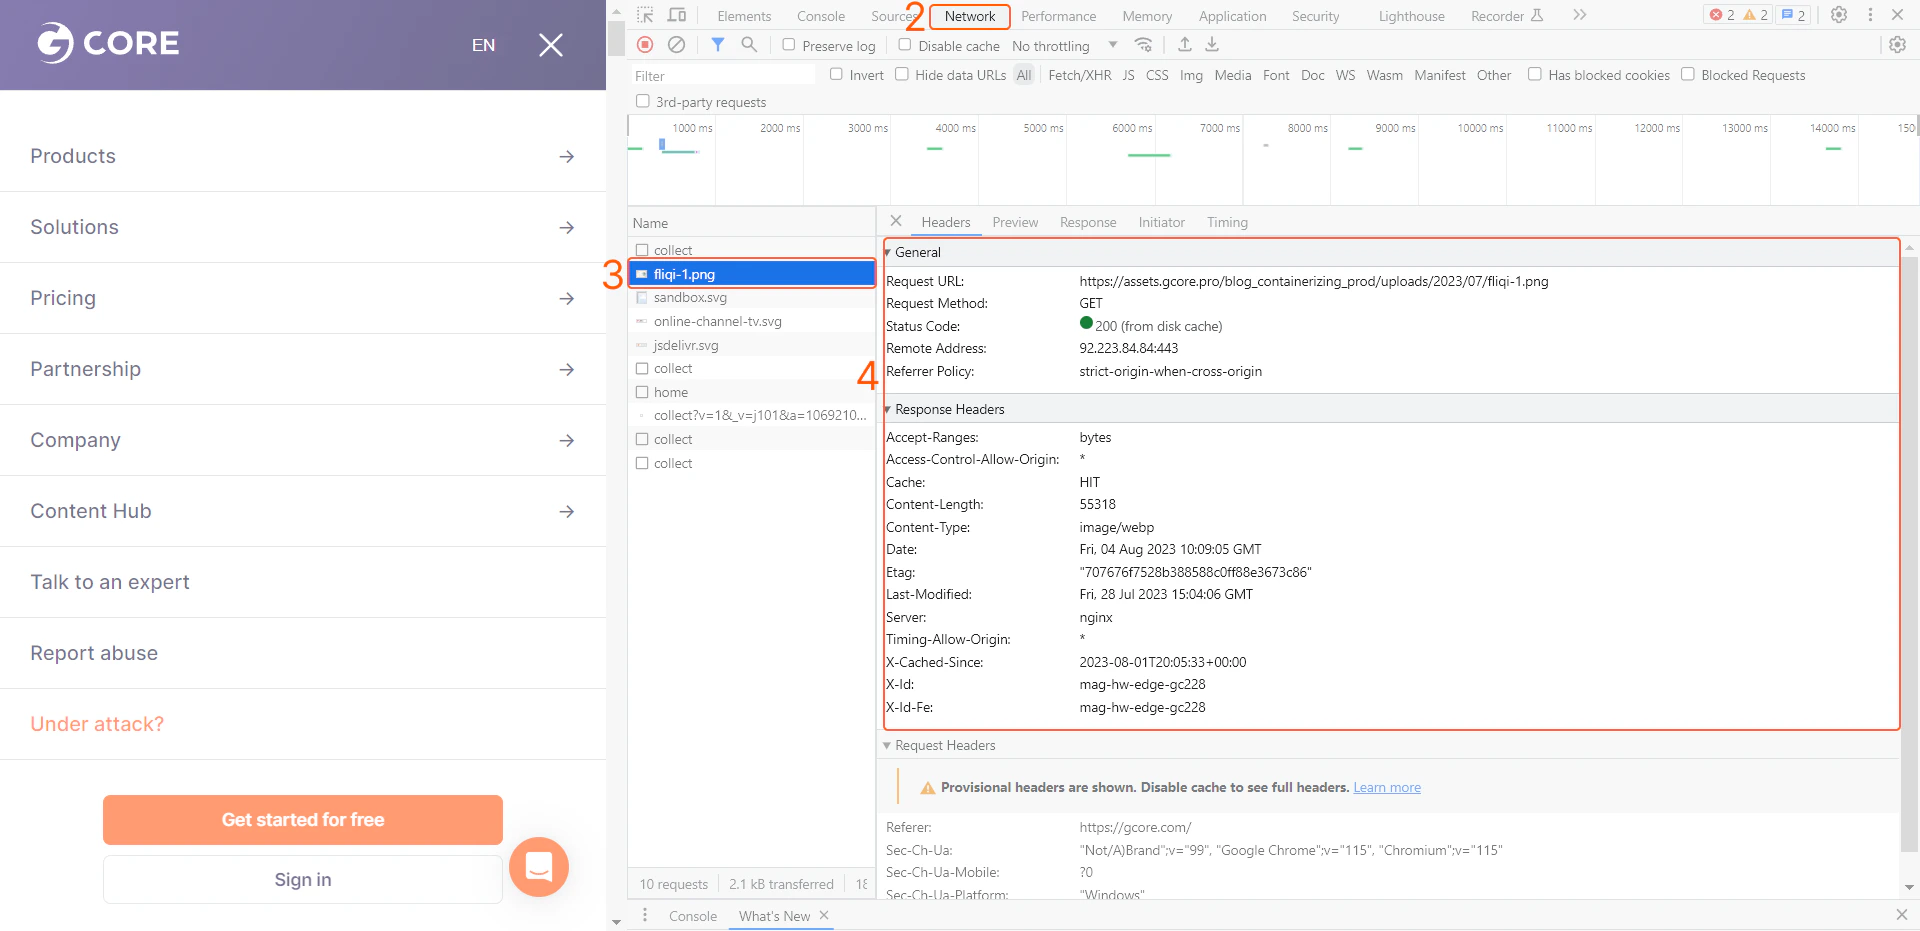The image size is (1920, 931).
Task: Switch to the Timing tab
Action: pyautogui.click(x=1227, y=222)
